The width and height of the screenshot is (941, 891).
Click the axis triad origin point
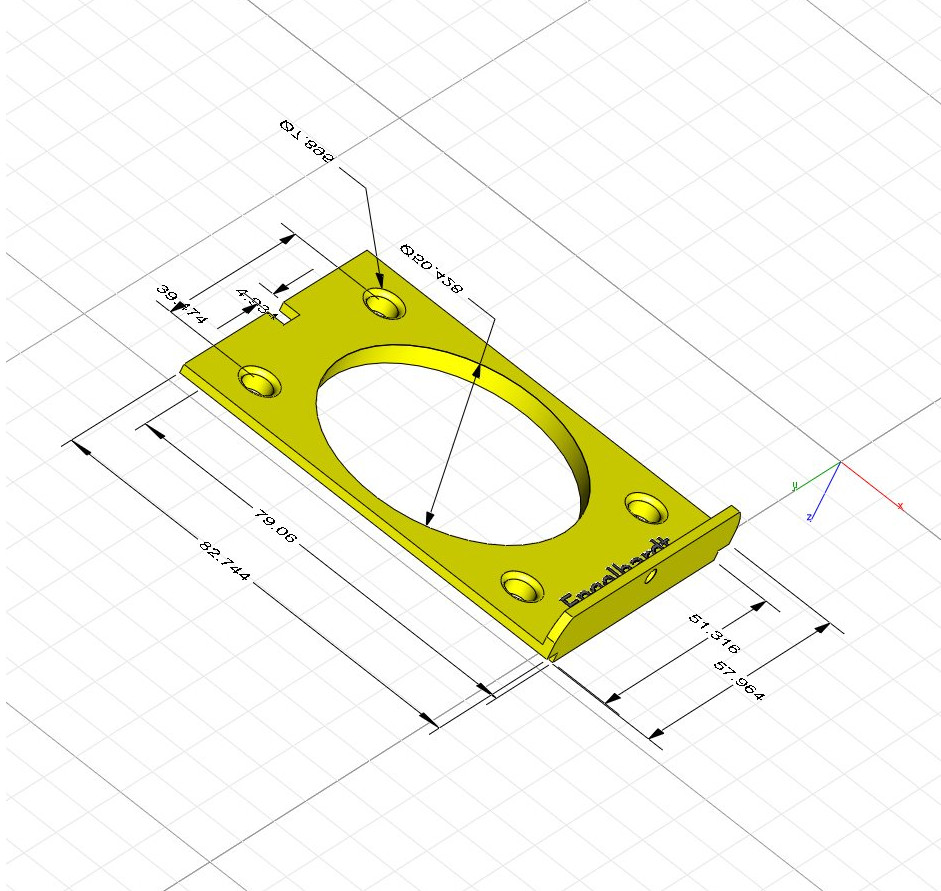(840, 462)
